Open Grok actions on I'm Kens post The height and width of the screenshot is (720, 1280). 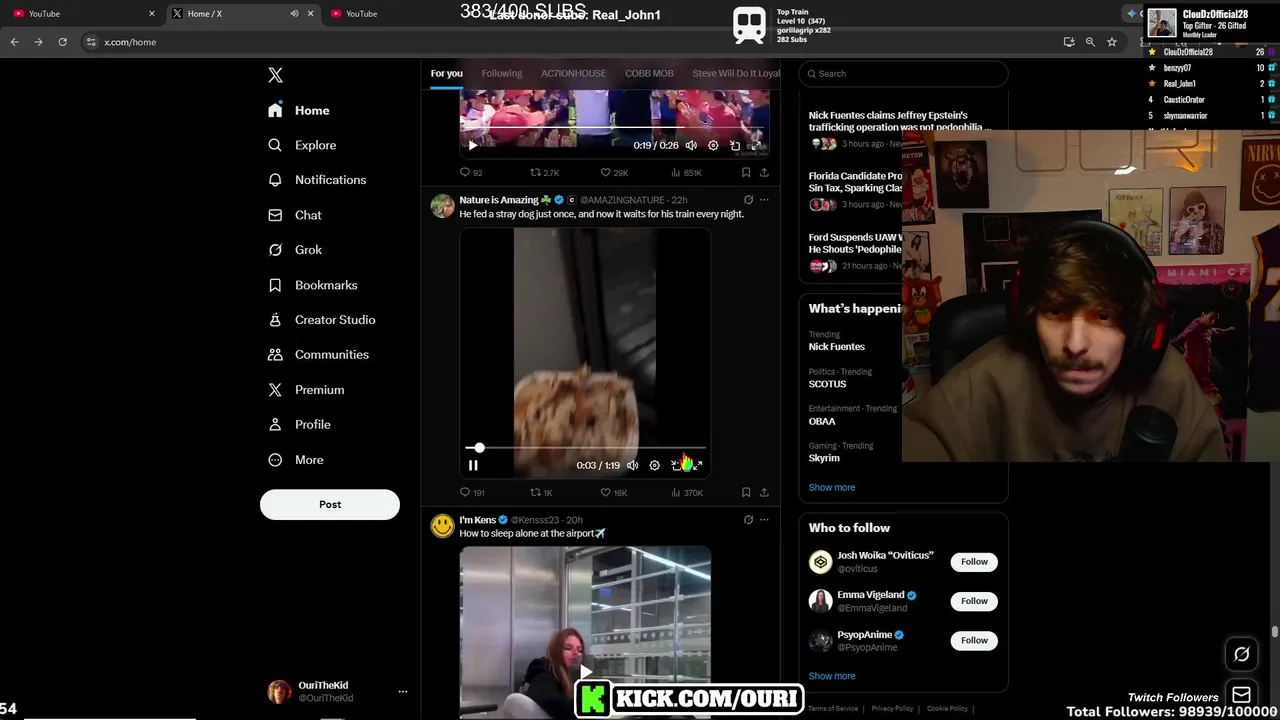(748, 520)
